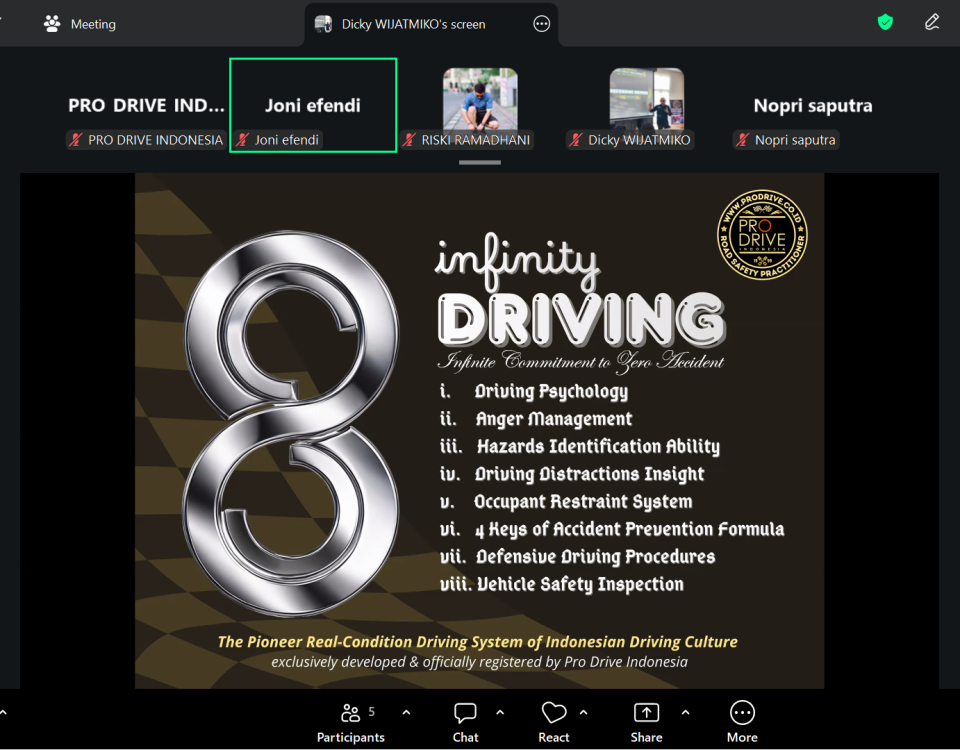Click 'Defensive Driving Procedures' text
The height and width of the screenshot is (750, 960).
[595, 557]
